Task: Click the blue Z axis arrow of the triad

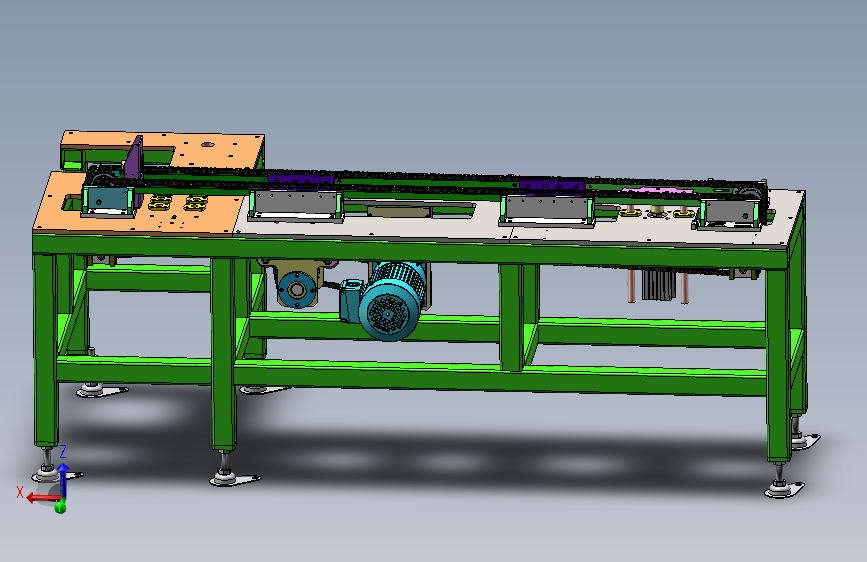Action: click(x=64, y=480)
